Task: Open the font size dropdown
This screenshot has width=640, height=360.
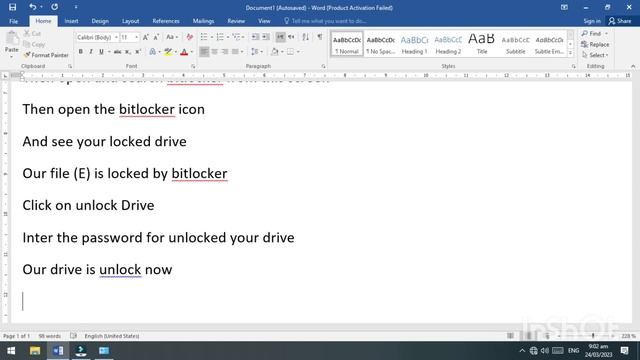Action: (x=136, y=37)
